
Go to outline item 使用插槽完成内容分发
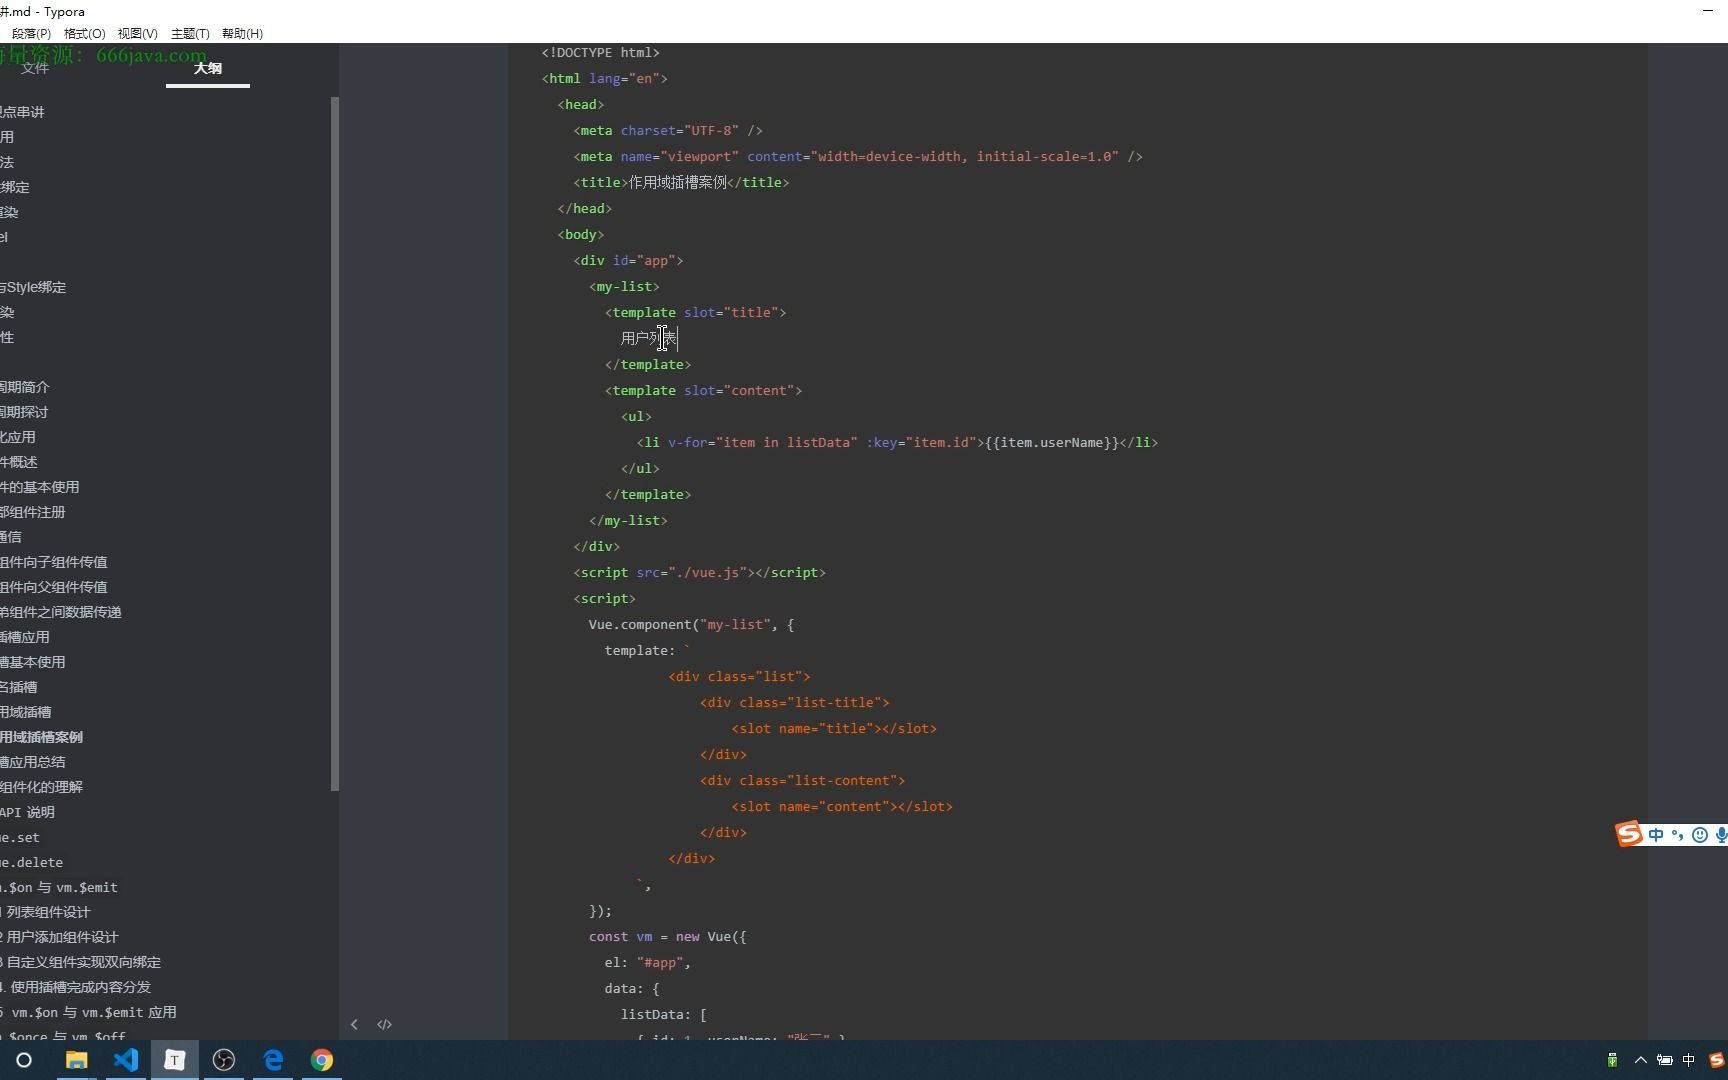pos(75,987)
